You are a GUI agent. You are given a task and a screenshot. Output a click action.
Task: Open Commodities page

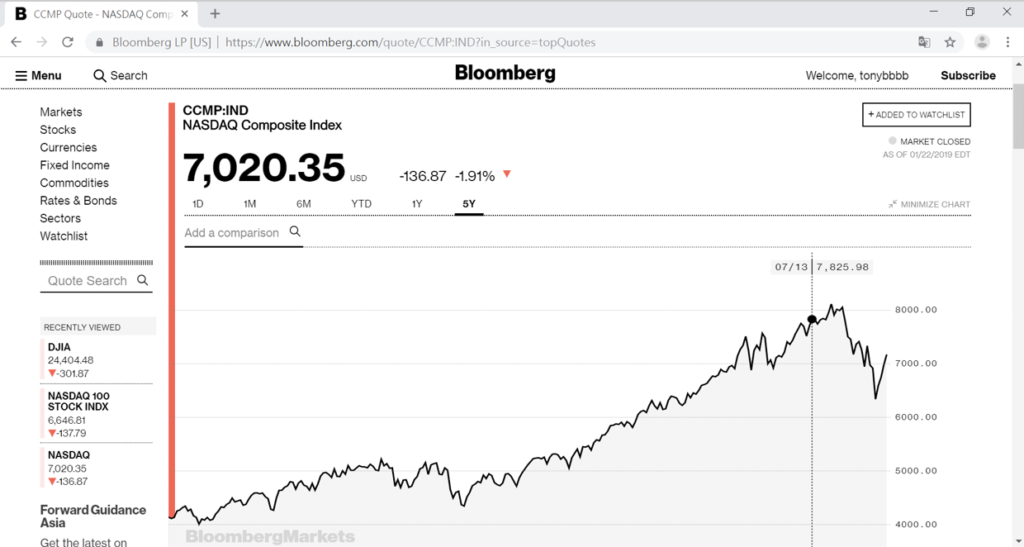tap(74, 183)
